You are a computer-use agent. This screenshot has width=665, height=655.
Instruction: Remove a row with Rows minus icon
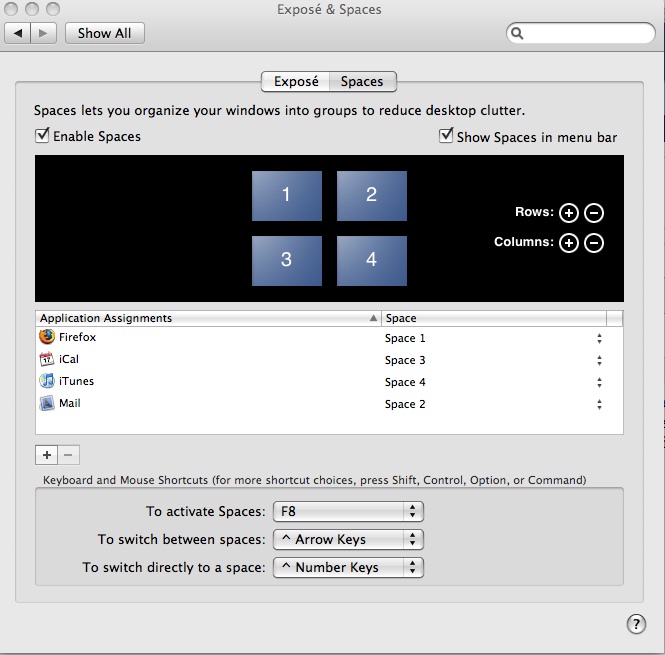point(594,213)
